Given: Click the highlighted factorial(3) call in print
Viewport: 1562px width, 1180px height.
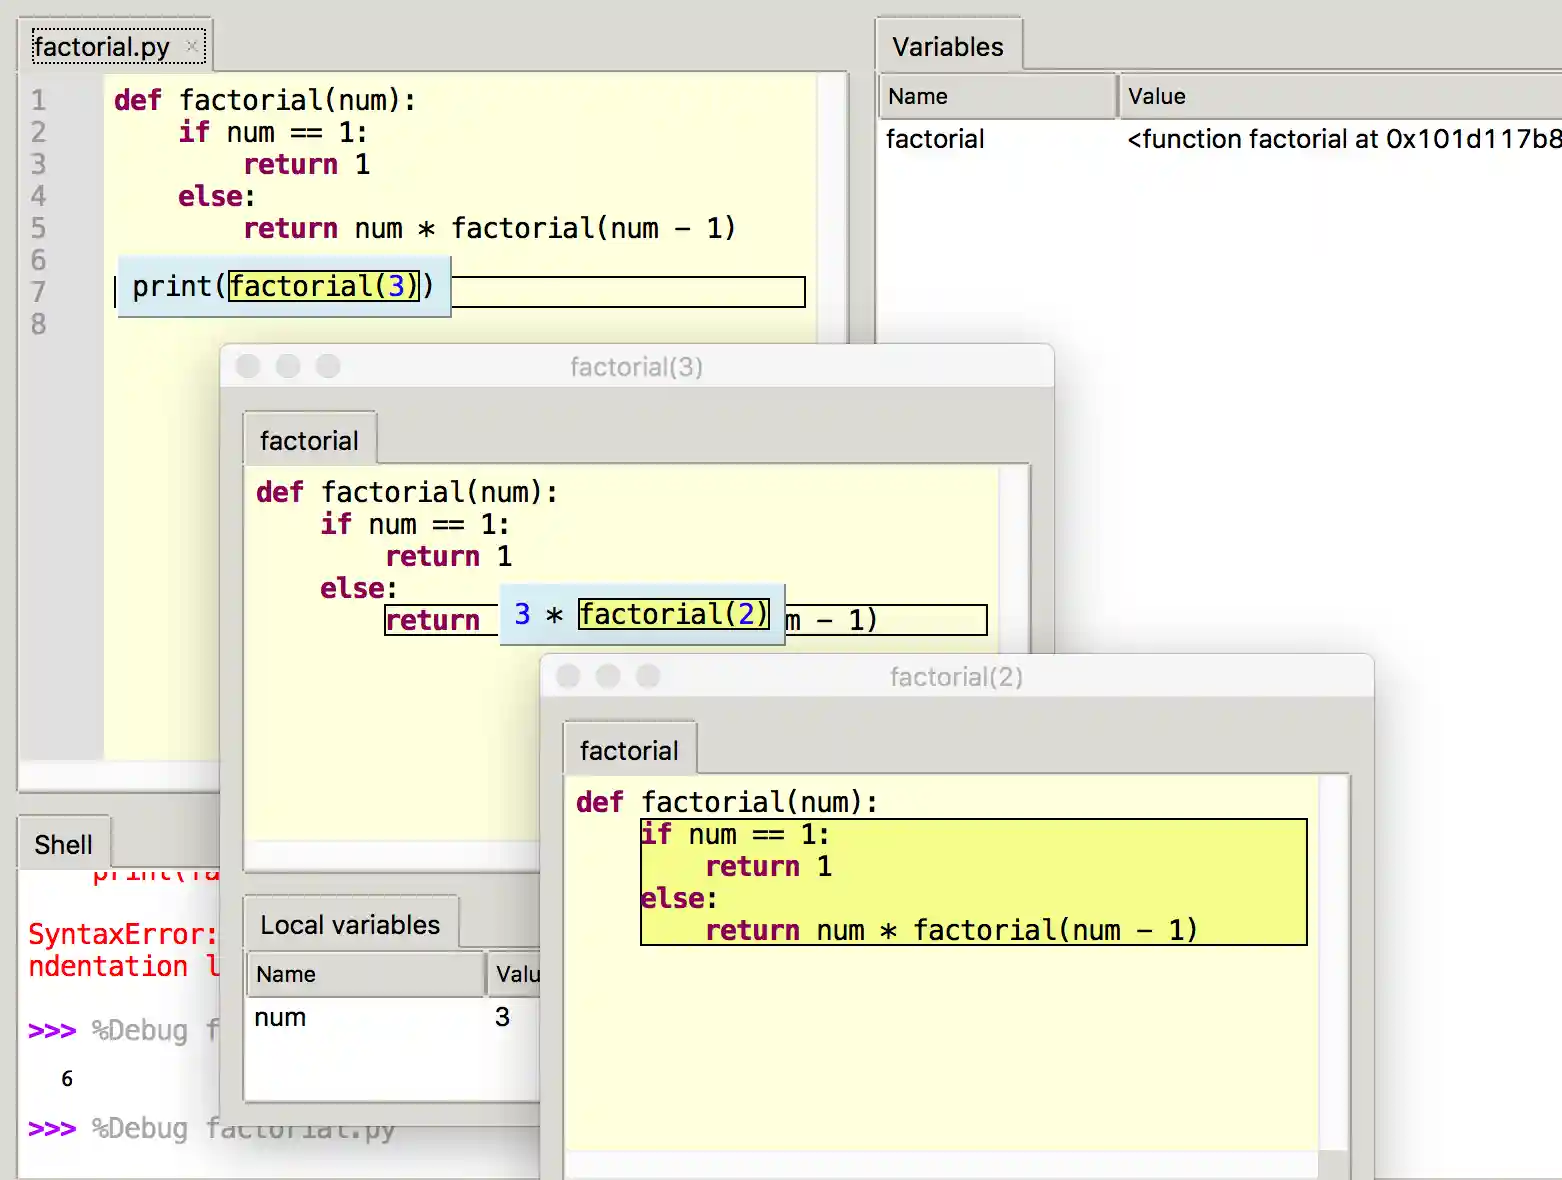Looking at the screenshot, I should (324, 286).
